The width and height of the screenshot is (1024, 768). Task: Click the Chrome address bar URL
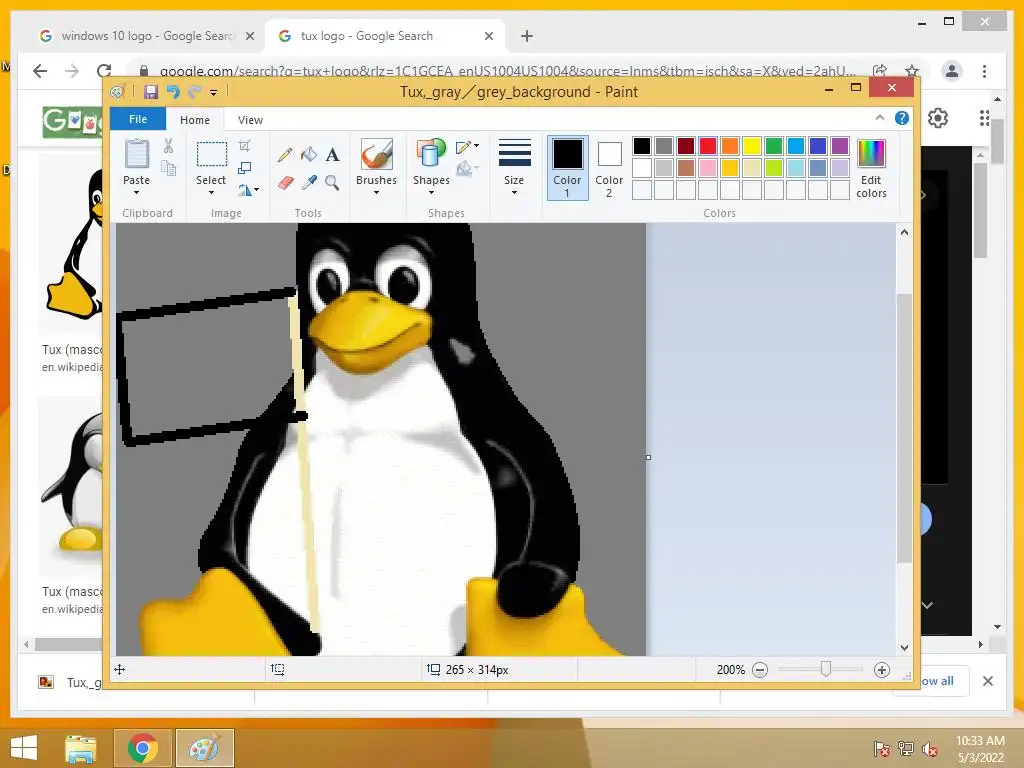pos(506,71)
